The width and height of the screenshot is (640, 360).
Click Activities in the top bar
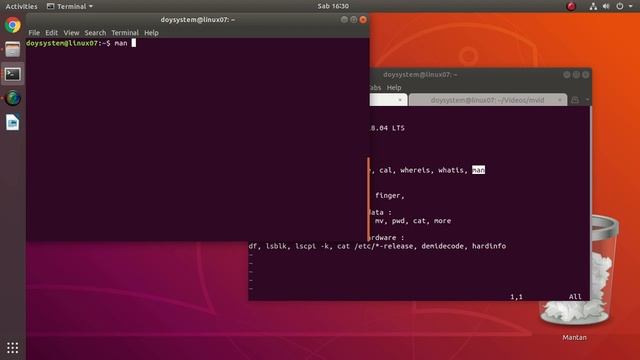pyautogui.click(x=21, y=6)
